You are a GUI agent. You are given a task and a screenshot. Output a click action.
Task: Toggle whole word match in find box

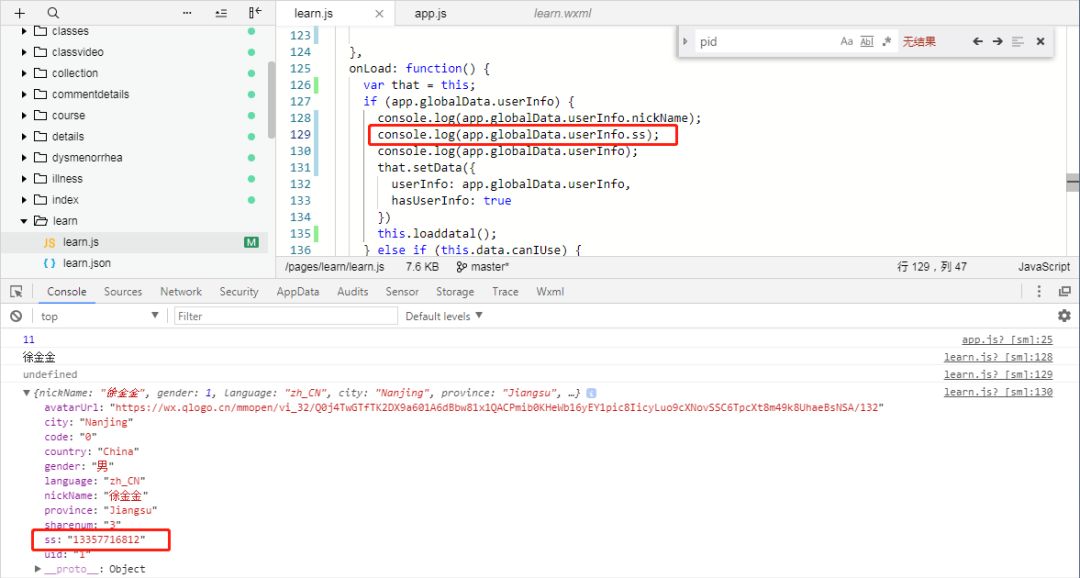click(x=866, y=41)
